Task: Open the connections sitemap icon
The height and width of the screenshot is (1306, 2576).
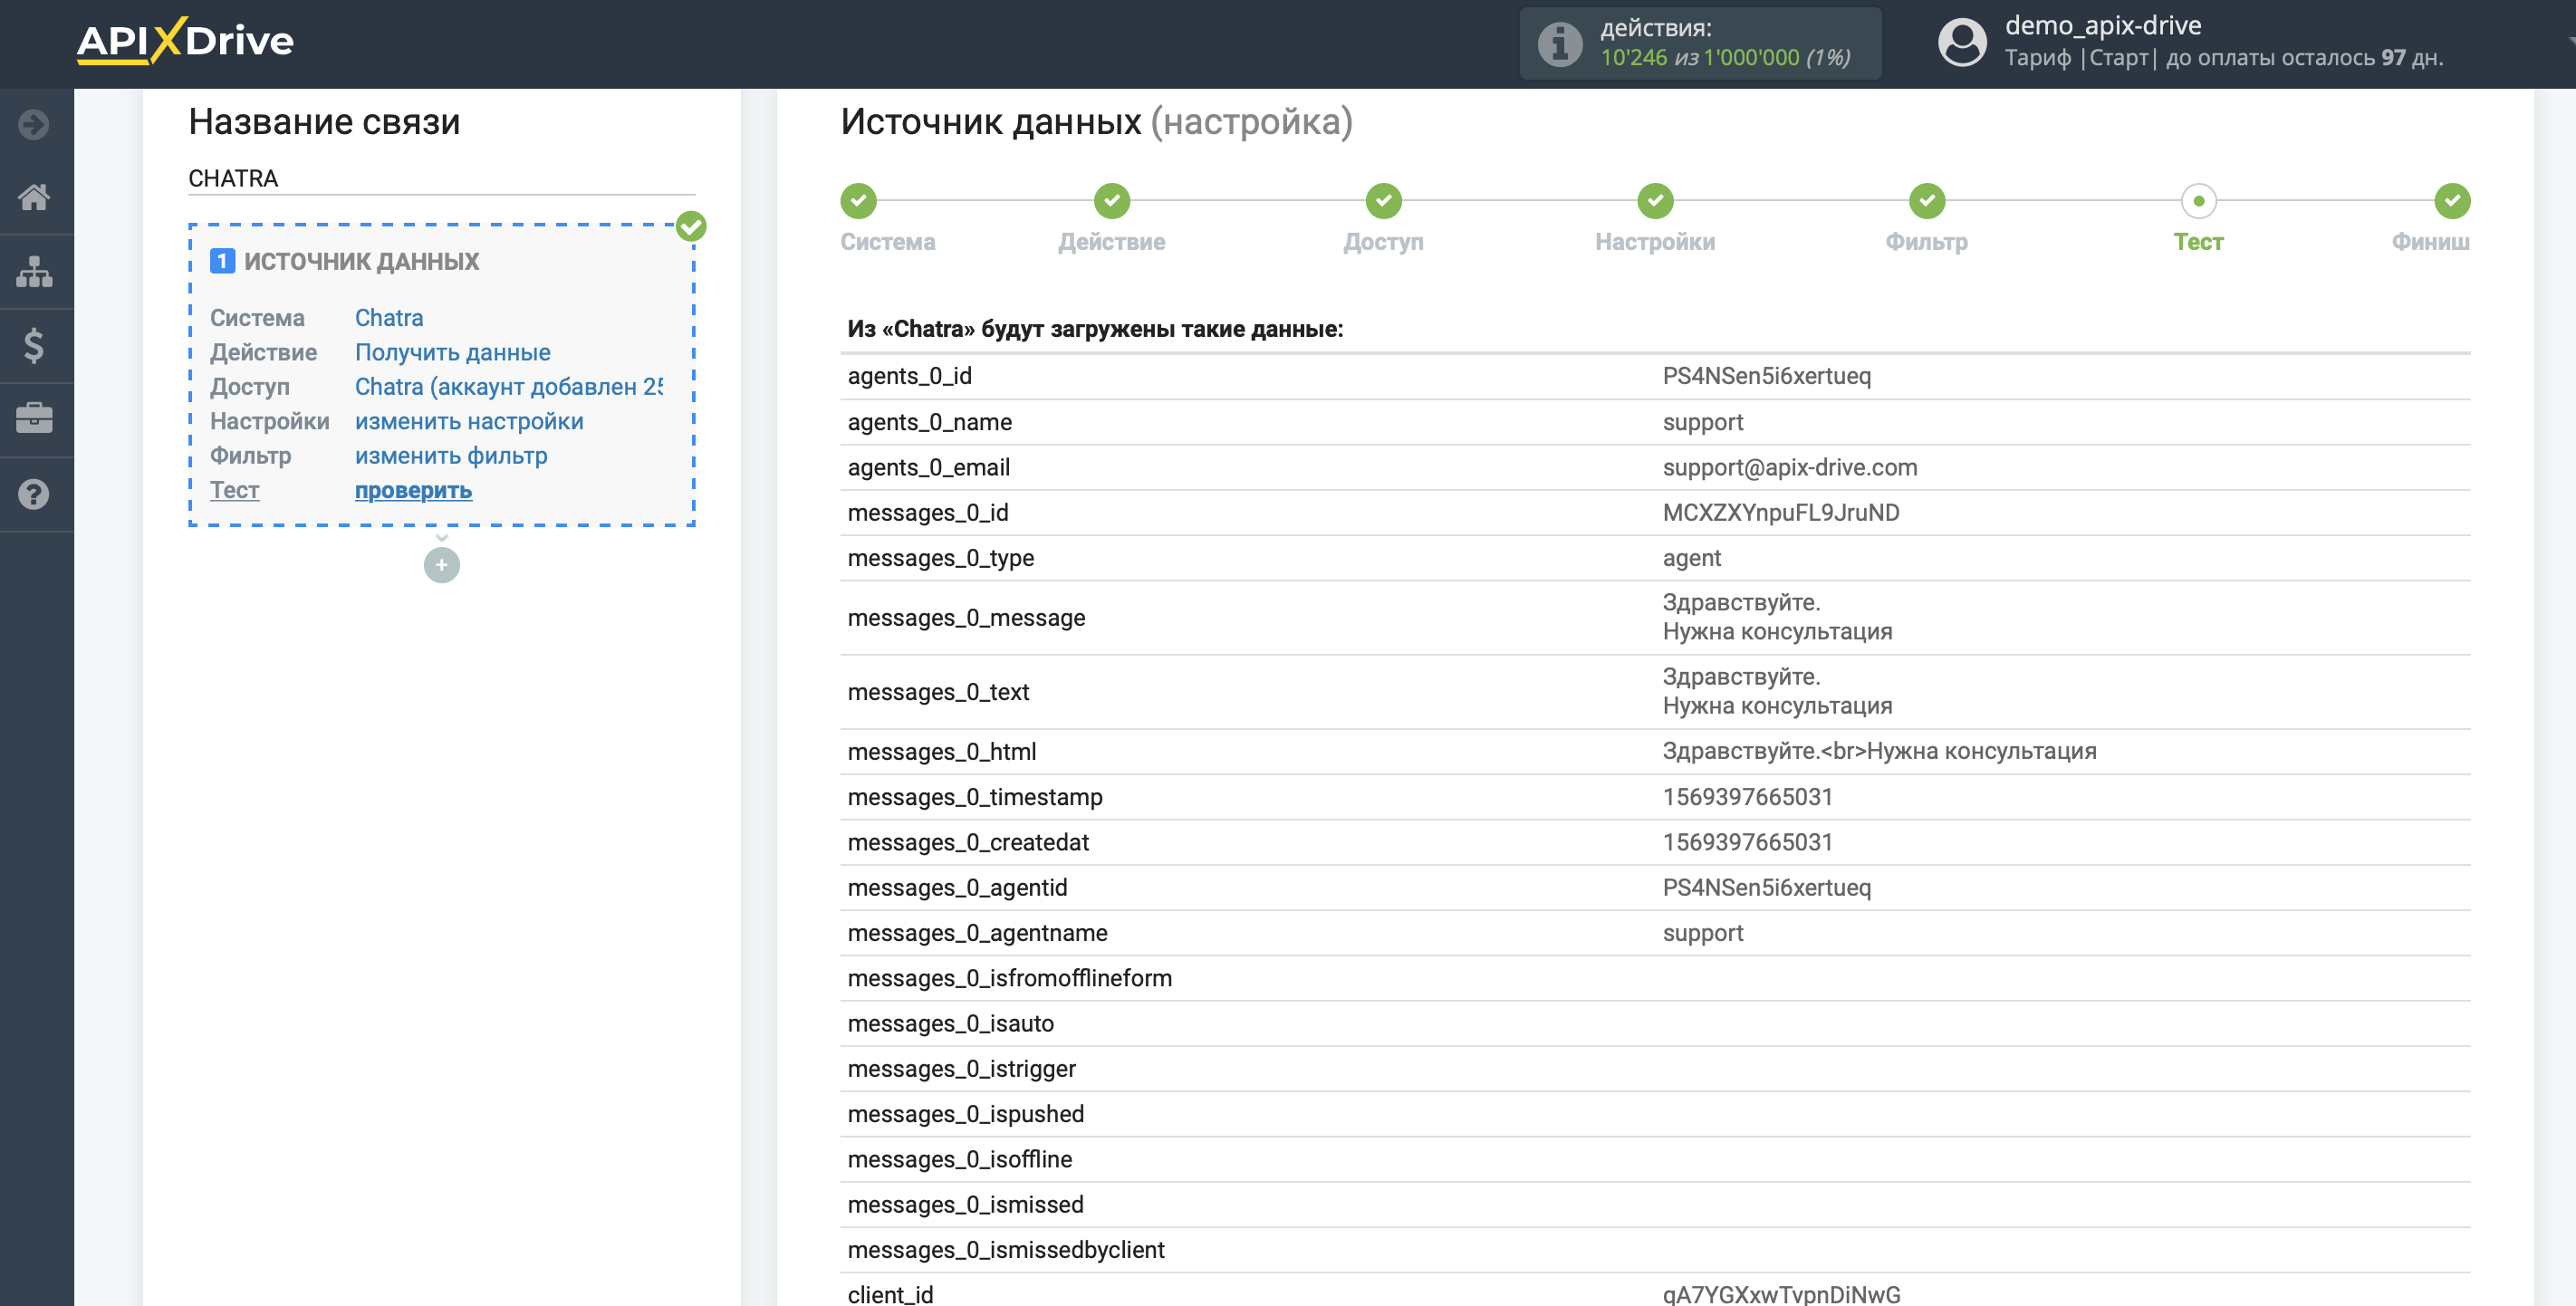Action: pos(34,272)
